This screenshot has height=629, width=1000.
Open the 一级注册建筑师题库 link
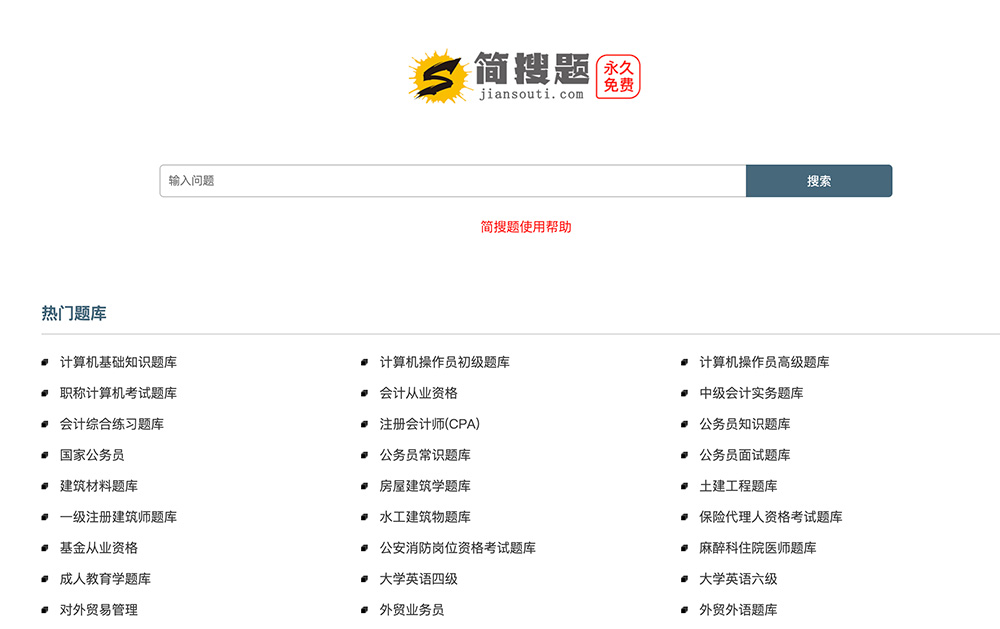(116, 517)
